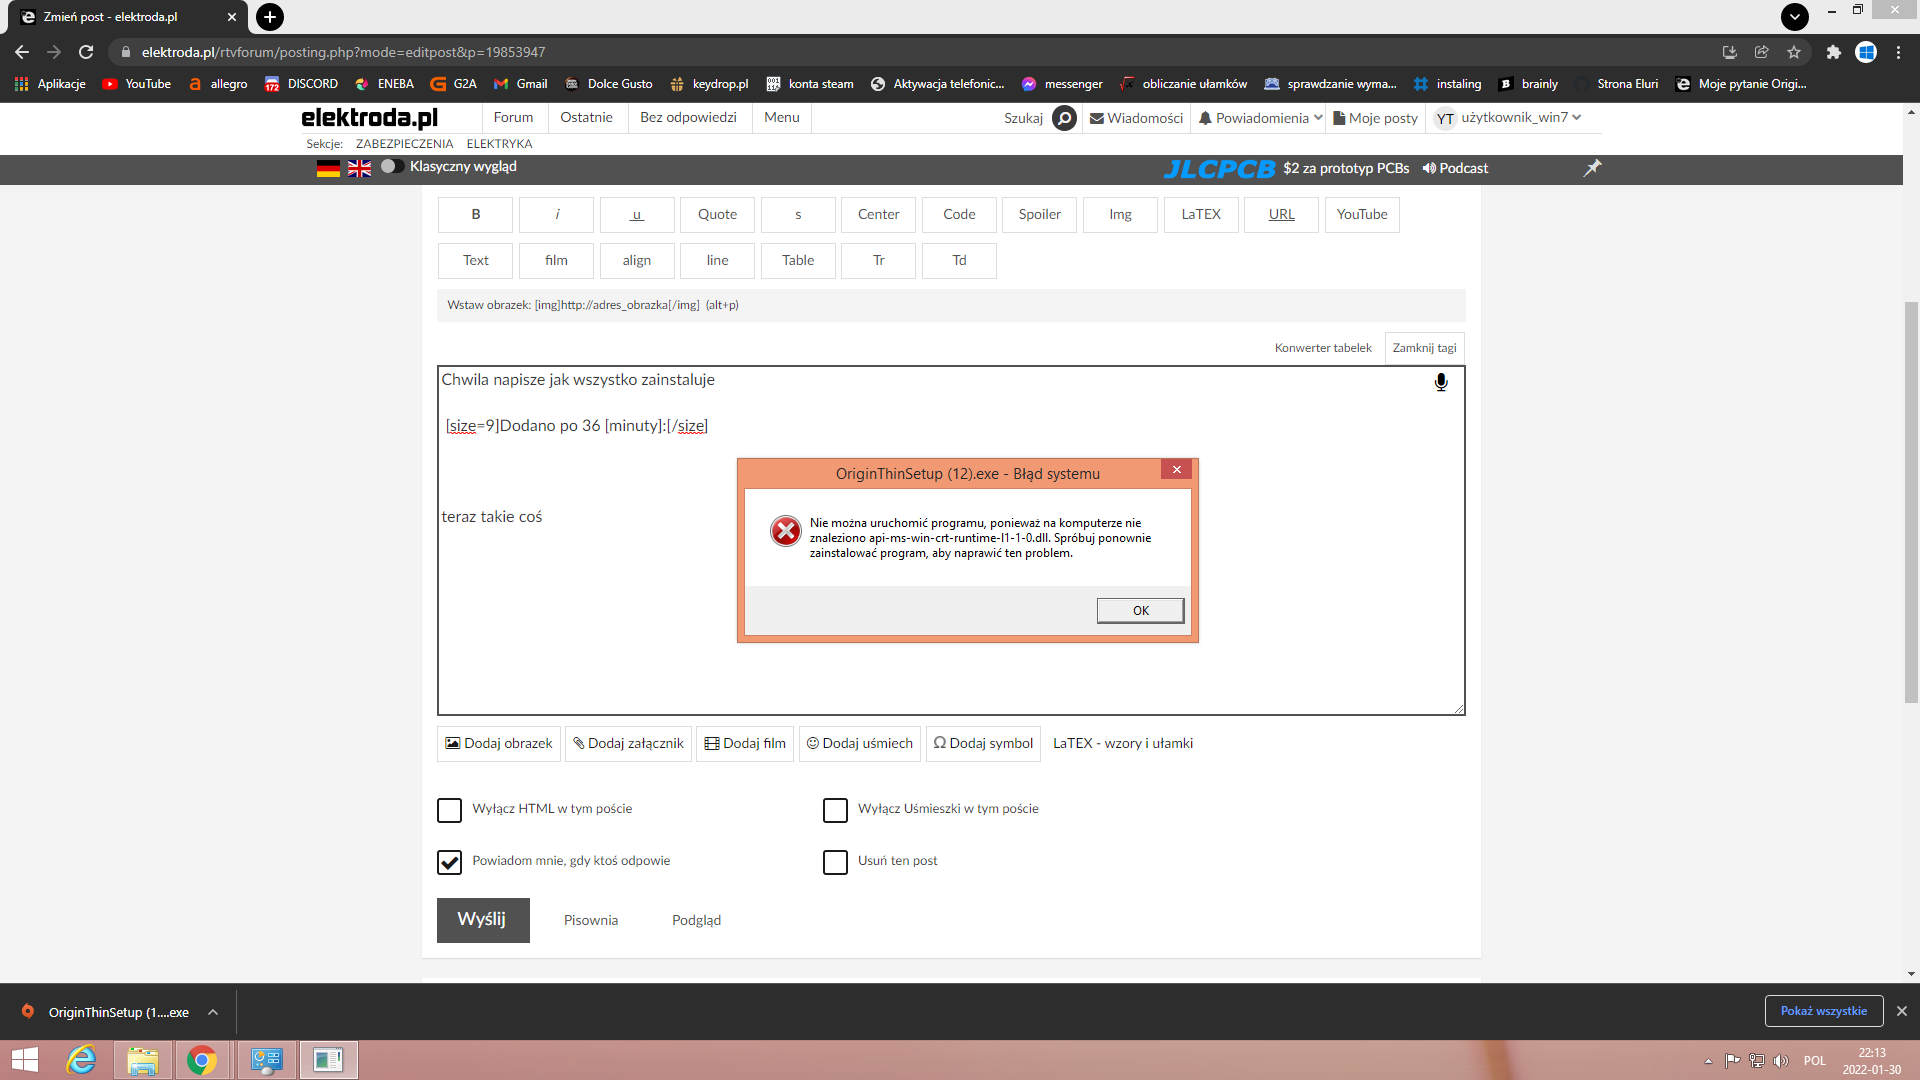Open the Gmail bookmark
The image size is (1920, 1080).
pos(521,84)
